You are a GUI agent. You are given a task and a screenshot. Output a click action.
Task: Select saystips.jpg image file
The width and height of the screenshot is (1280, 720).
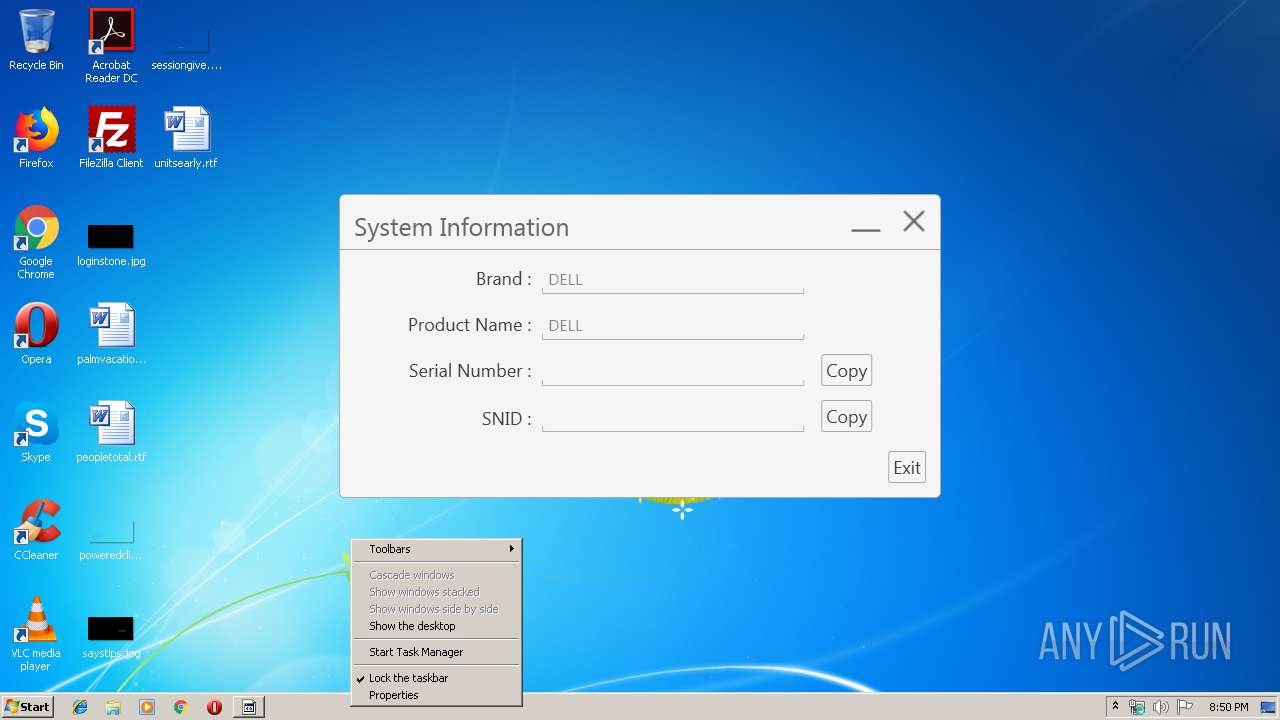coord(111,636)
